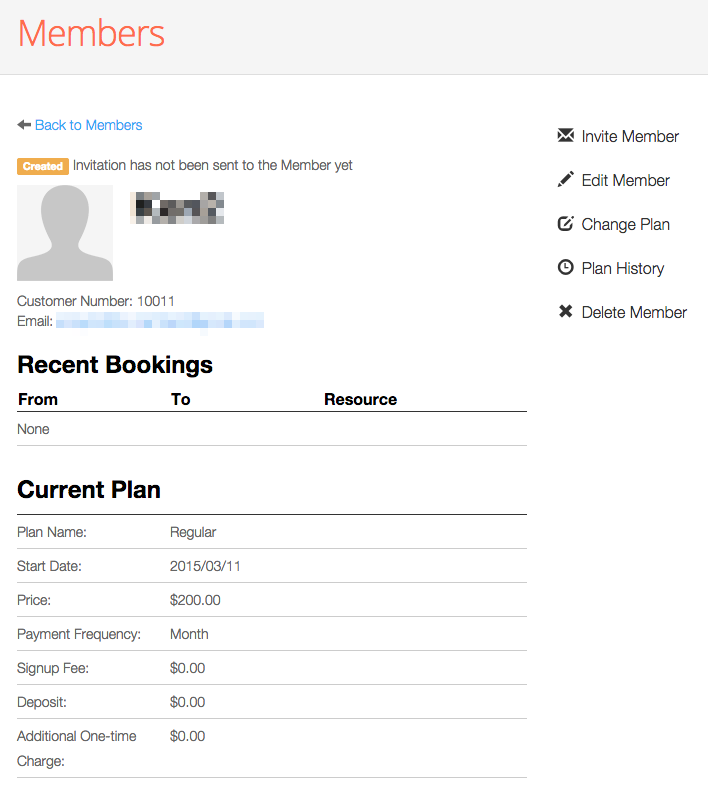Click the clock icon for Plan History
Viewport: 708px width, 794px height.
pyautogui.click(x=565, y=268)
